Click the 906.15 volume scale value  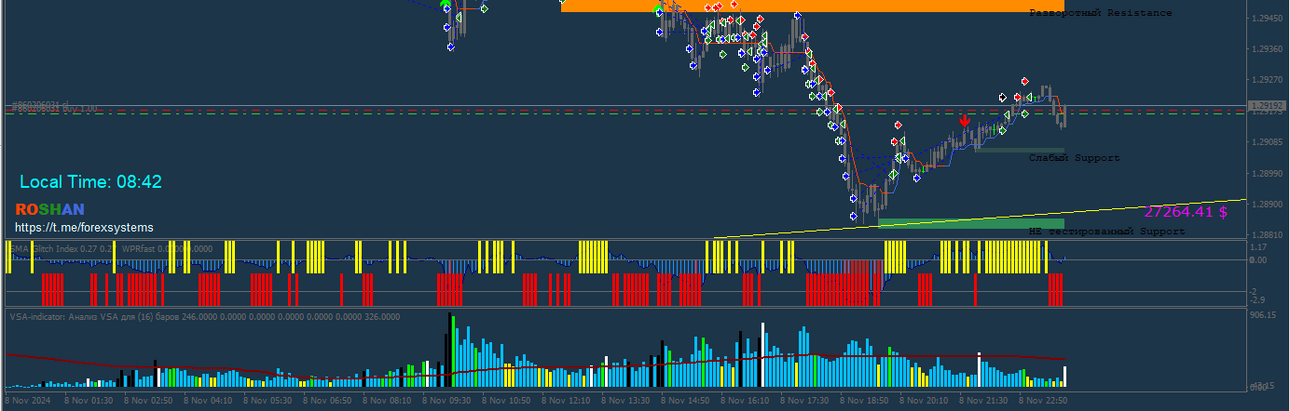point(1265,315)
